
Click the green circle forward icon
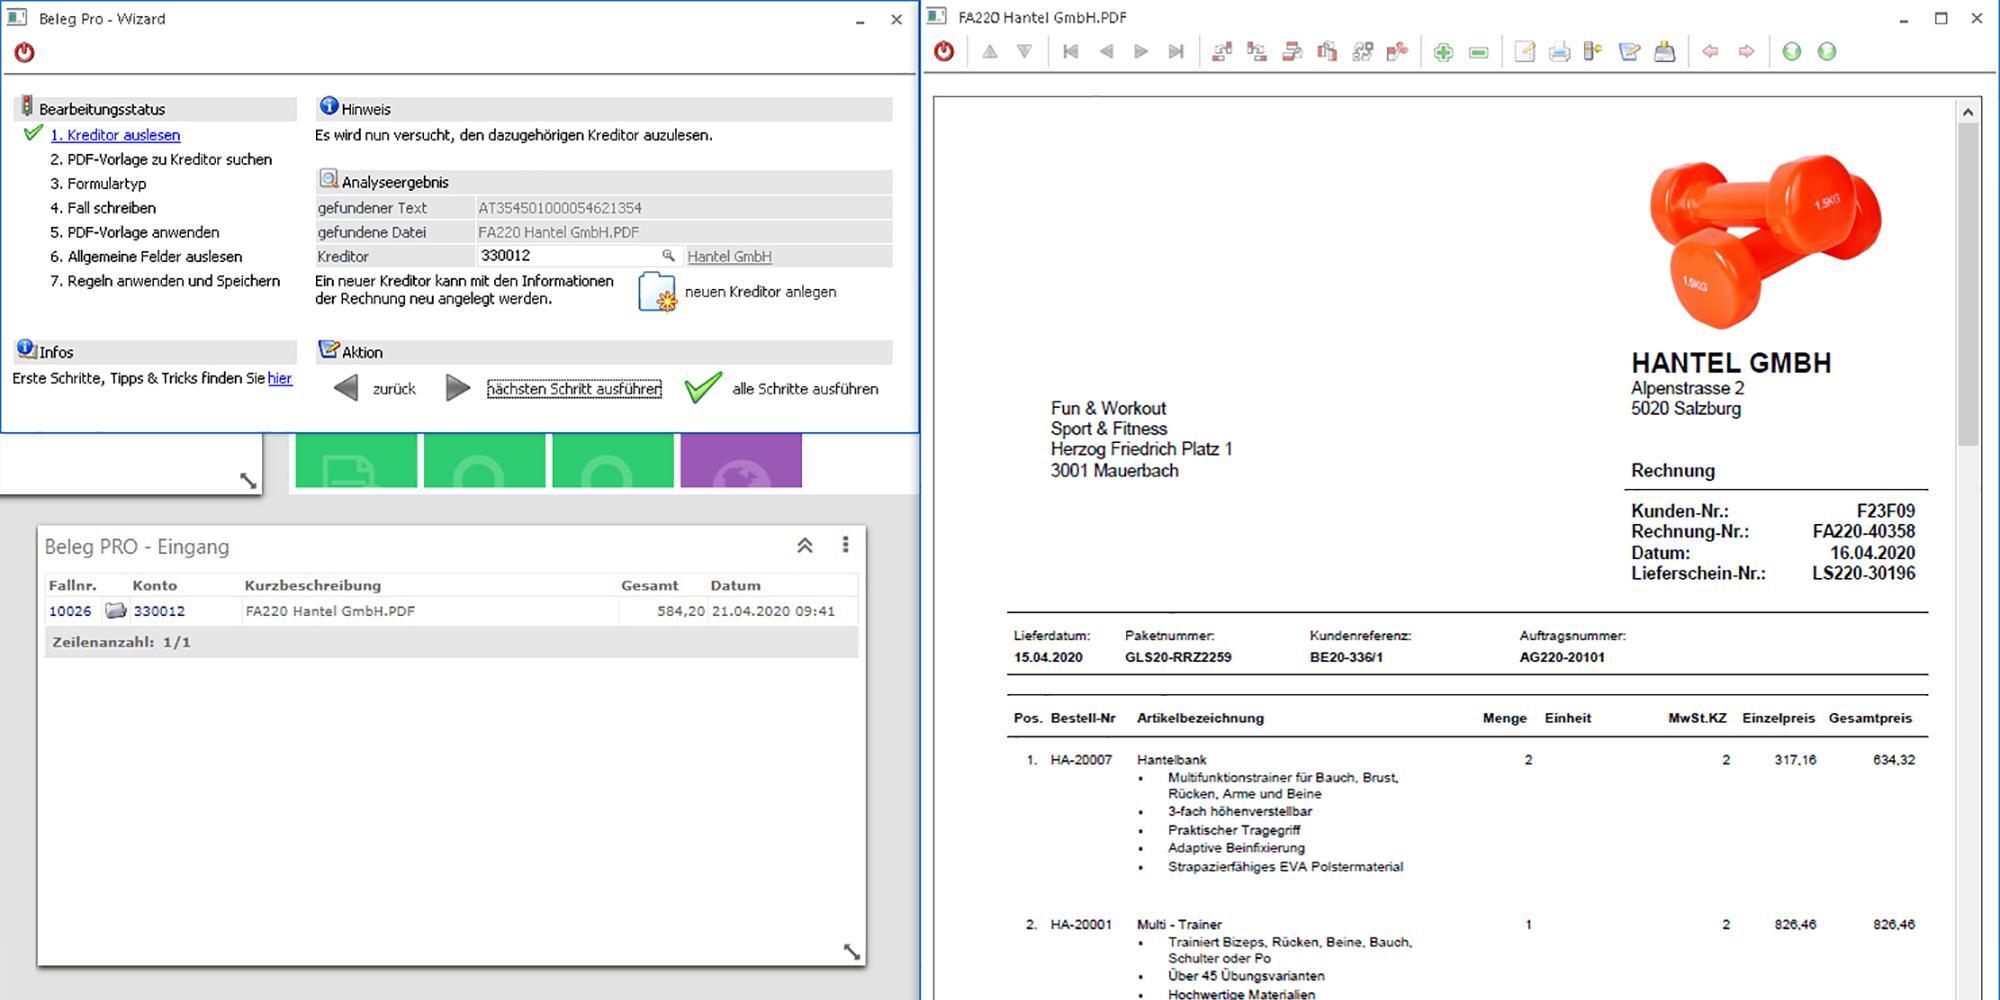click(x=1827, y=51)
